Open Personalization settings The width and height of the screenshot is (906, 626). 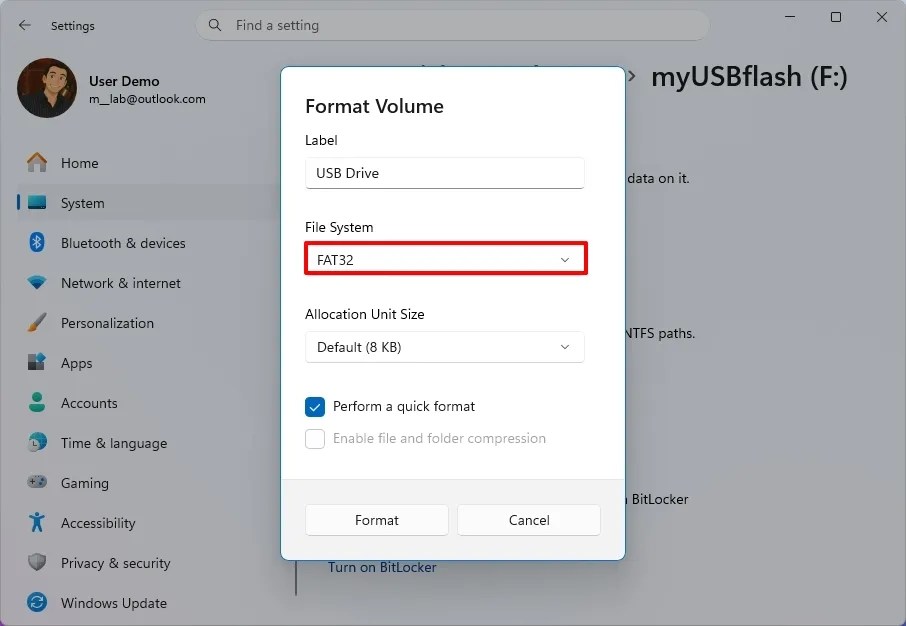pos(148,323)
